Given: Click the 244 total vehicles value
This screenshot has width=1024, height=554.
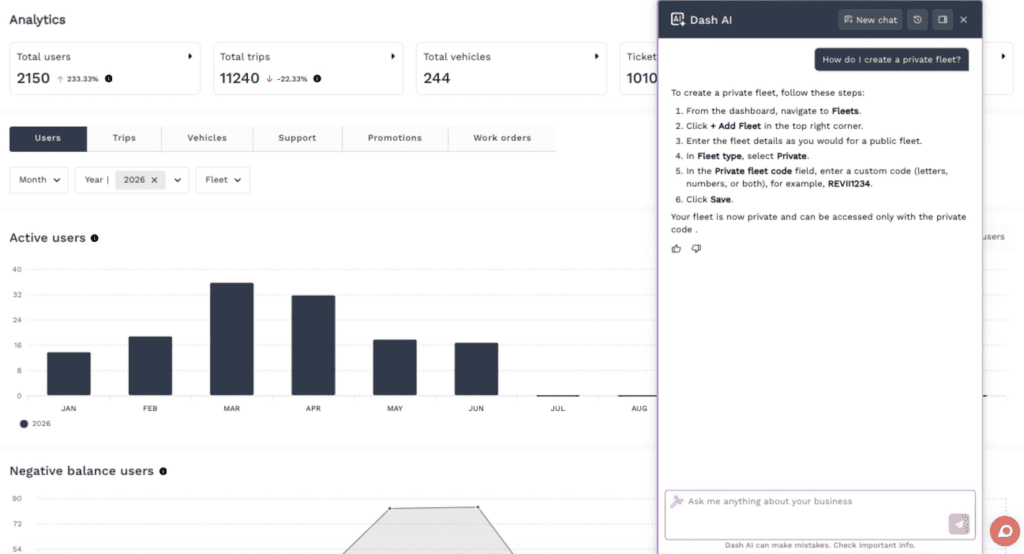Looking at the screenshot, I should point(437,78).
